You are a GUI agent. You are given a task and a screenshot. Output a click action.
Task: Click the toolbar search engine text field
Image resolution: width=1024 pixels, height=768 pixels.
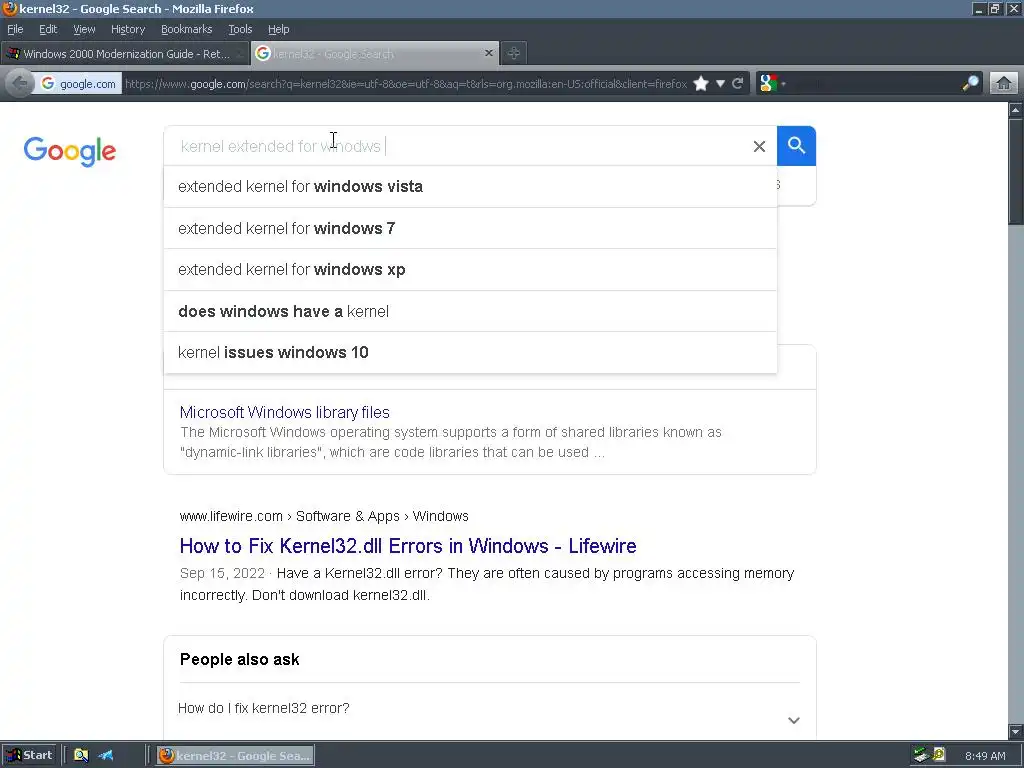[x=872, y=84]
